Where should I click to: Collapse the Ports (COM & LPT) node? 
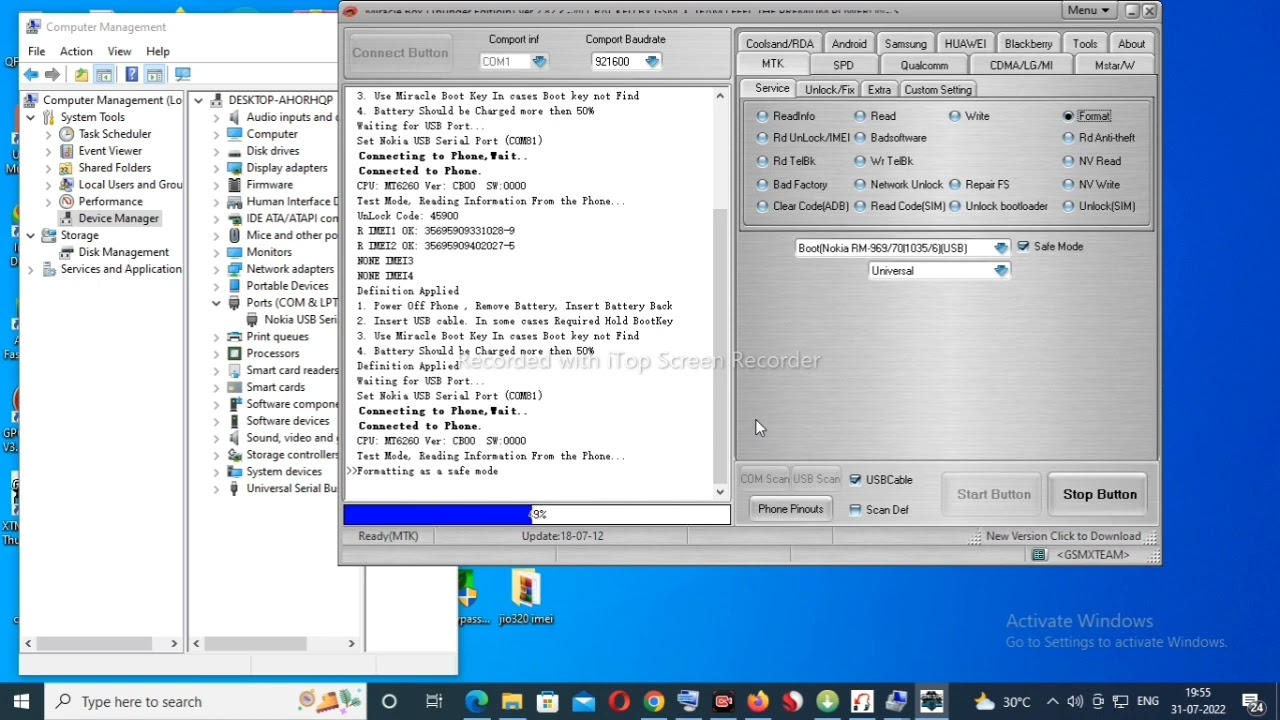point(216,303)
